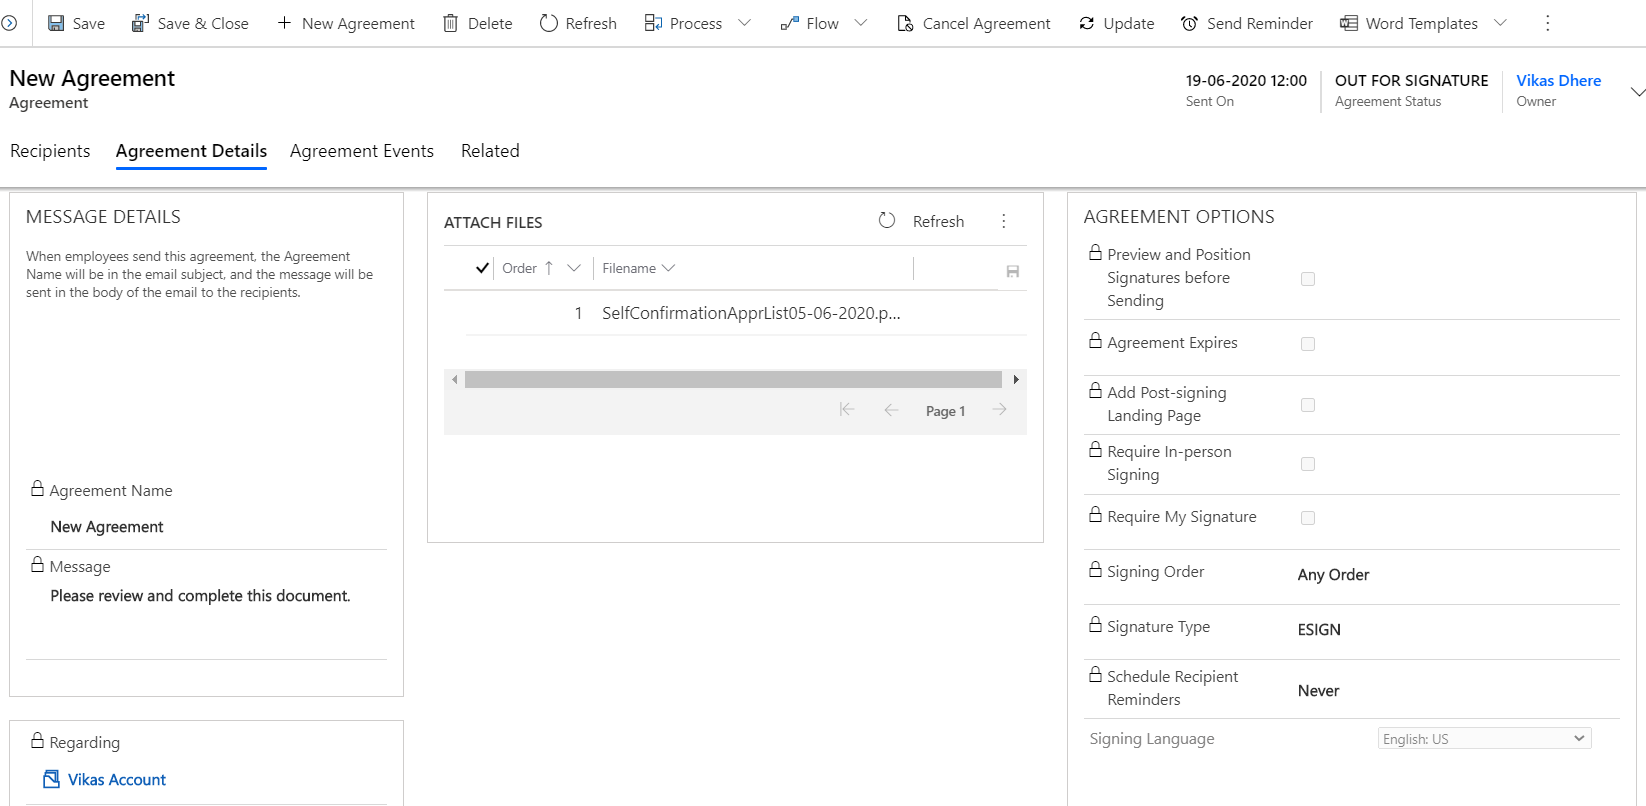Click the Cancel Agreement button text
The height and width of the screenshot is (806, 1646).
point(986,23)
